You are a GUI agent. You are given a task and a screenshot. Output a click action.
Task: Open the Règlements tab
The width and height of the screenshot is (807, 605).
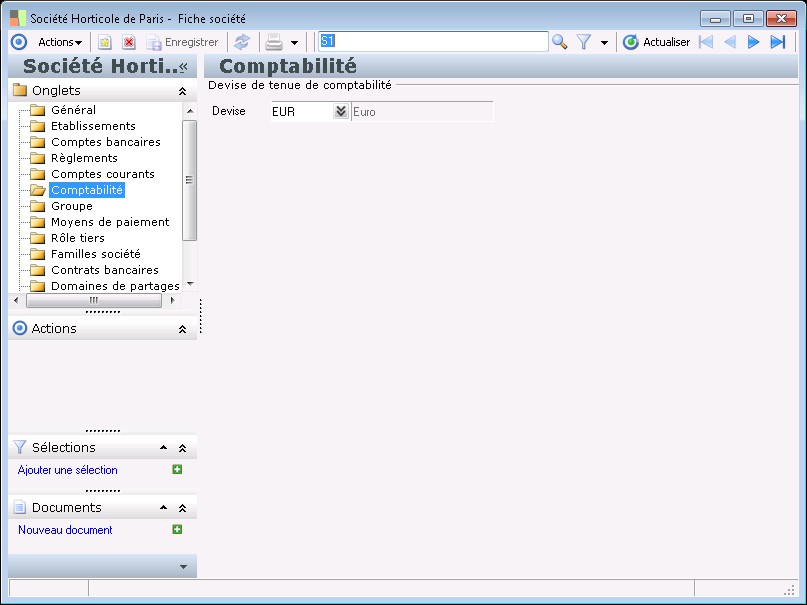84,157
